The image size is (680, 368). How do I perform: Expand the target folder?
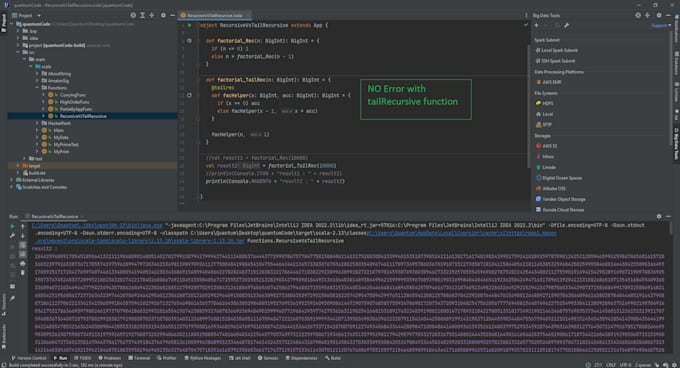click(x=18, y=166)
